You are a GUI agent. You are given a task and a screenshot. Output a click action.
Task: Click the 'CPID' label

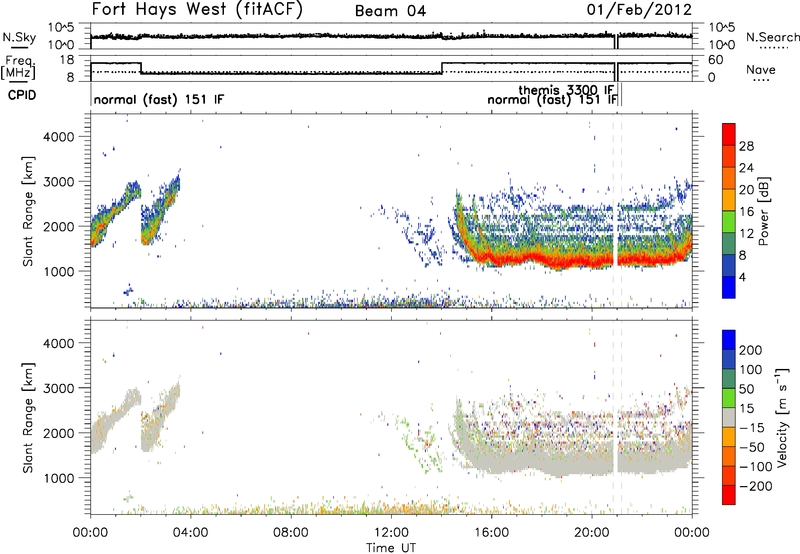pyautogui.click(x=22, y=95)
